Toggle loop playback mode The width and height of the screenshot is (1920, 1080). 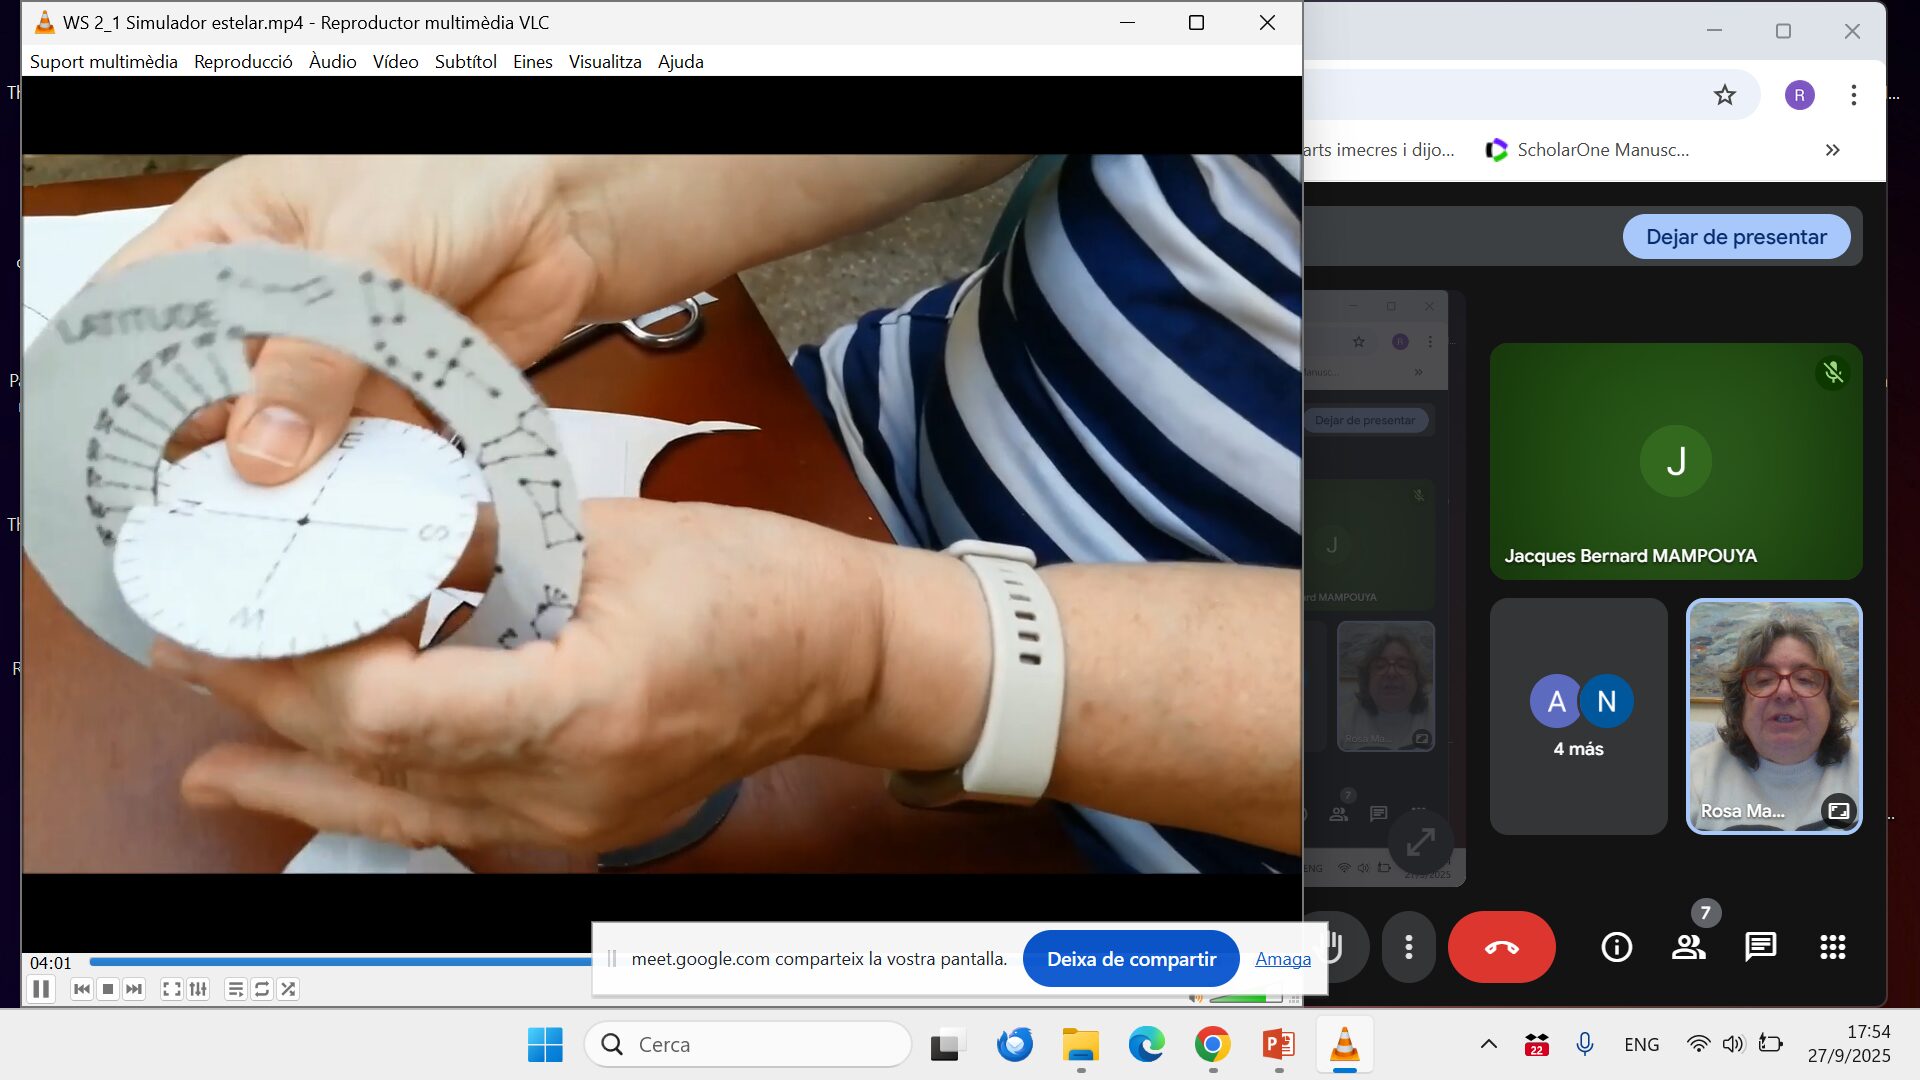(262, 989)
